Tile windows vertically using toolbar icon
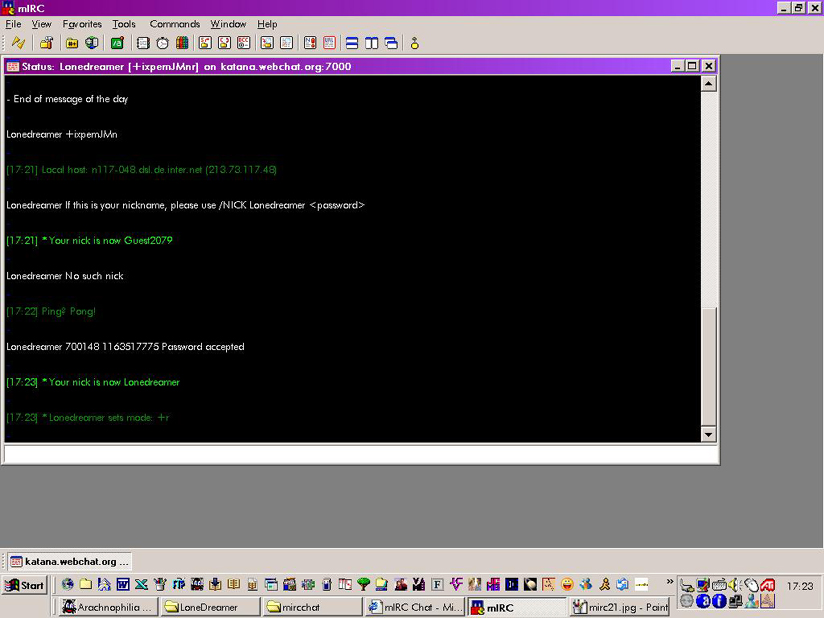Image resolution: width=824 pixels, height=618 pixels. click(x=372, y=43)
